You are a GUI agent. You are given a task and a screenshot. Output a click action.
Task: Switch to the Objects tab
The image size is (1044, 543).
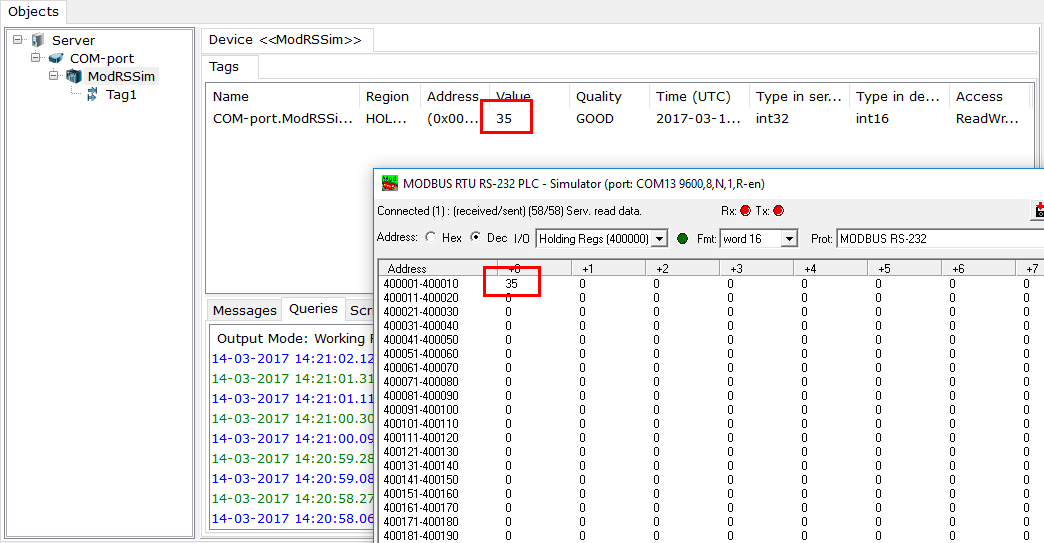(33, 11)
